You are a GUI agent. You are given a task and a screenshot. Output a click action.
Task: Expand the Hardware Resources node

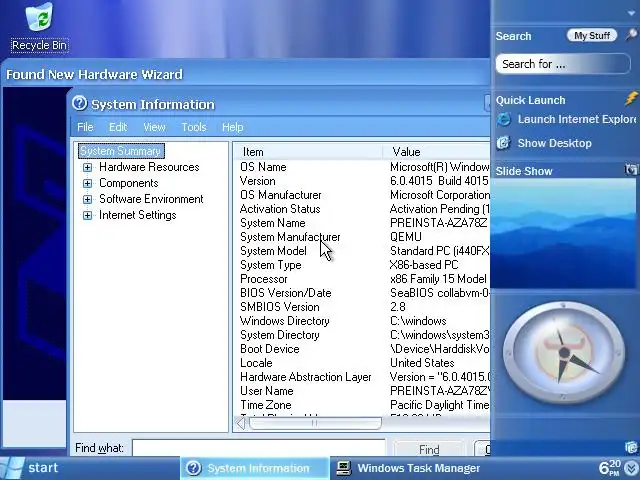87,167
